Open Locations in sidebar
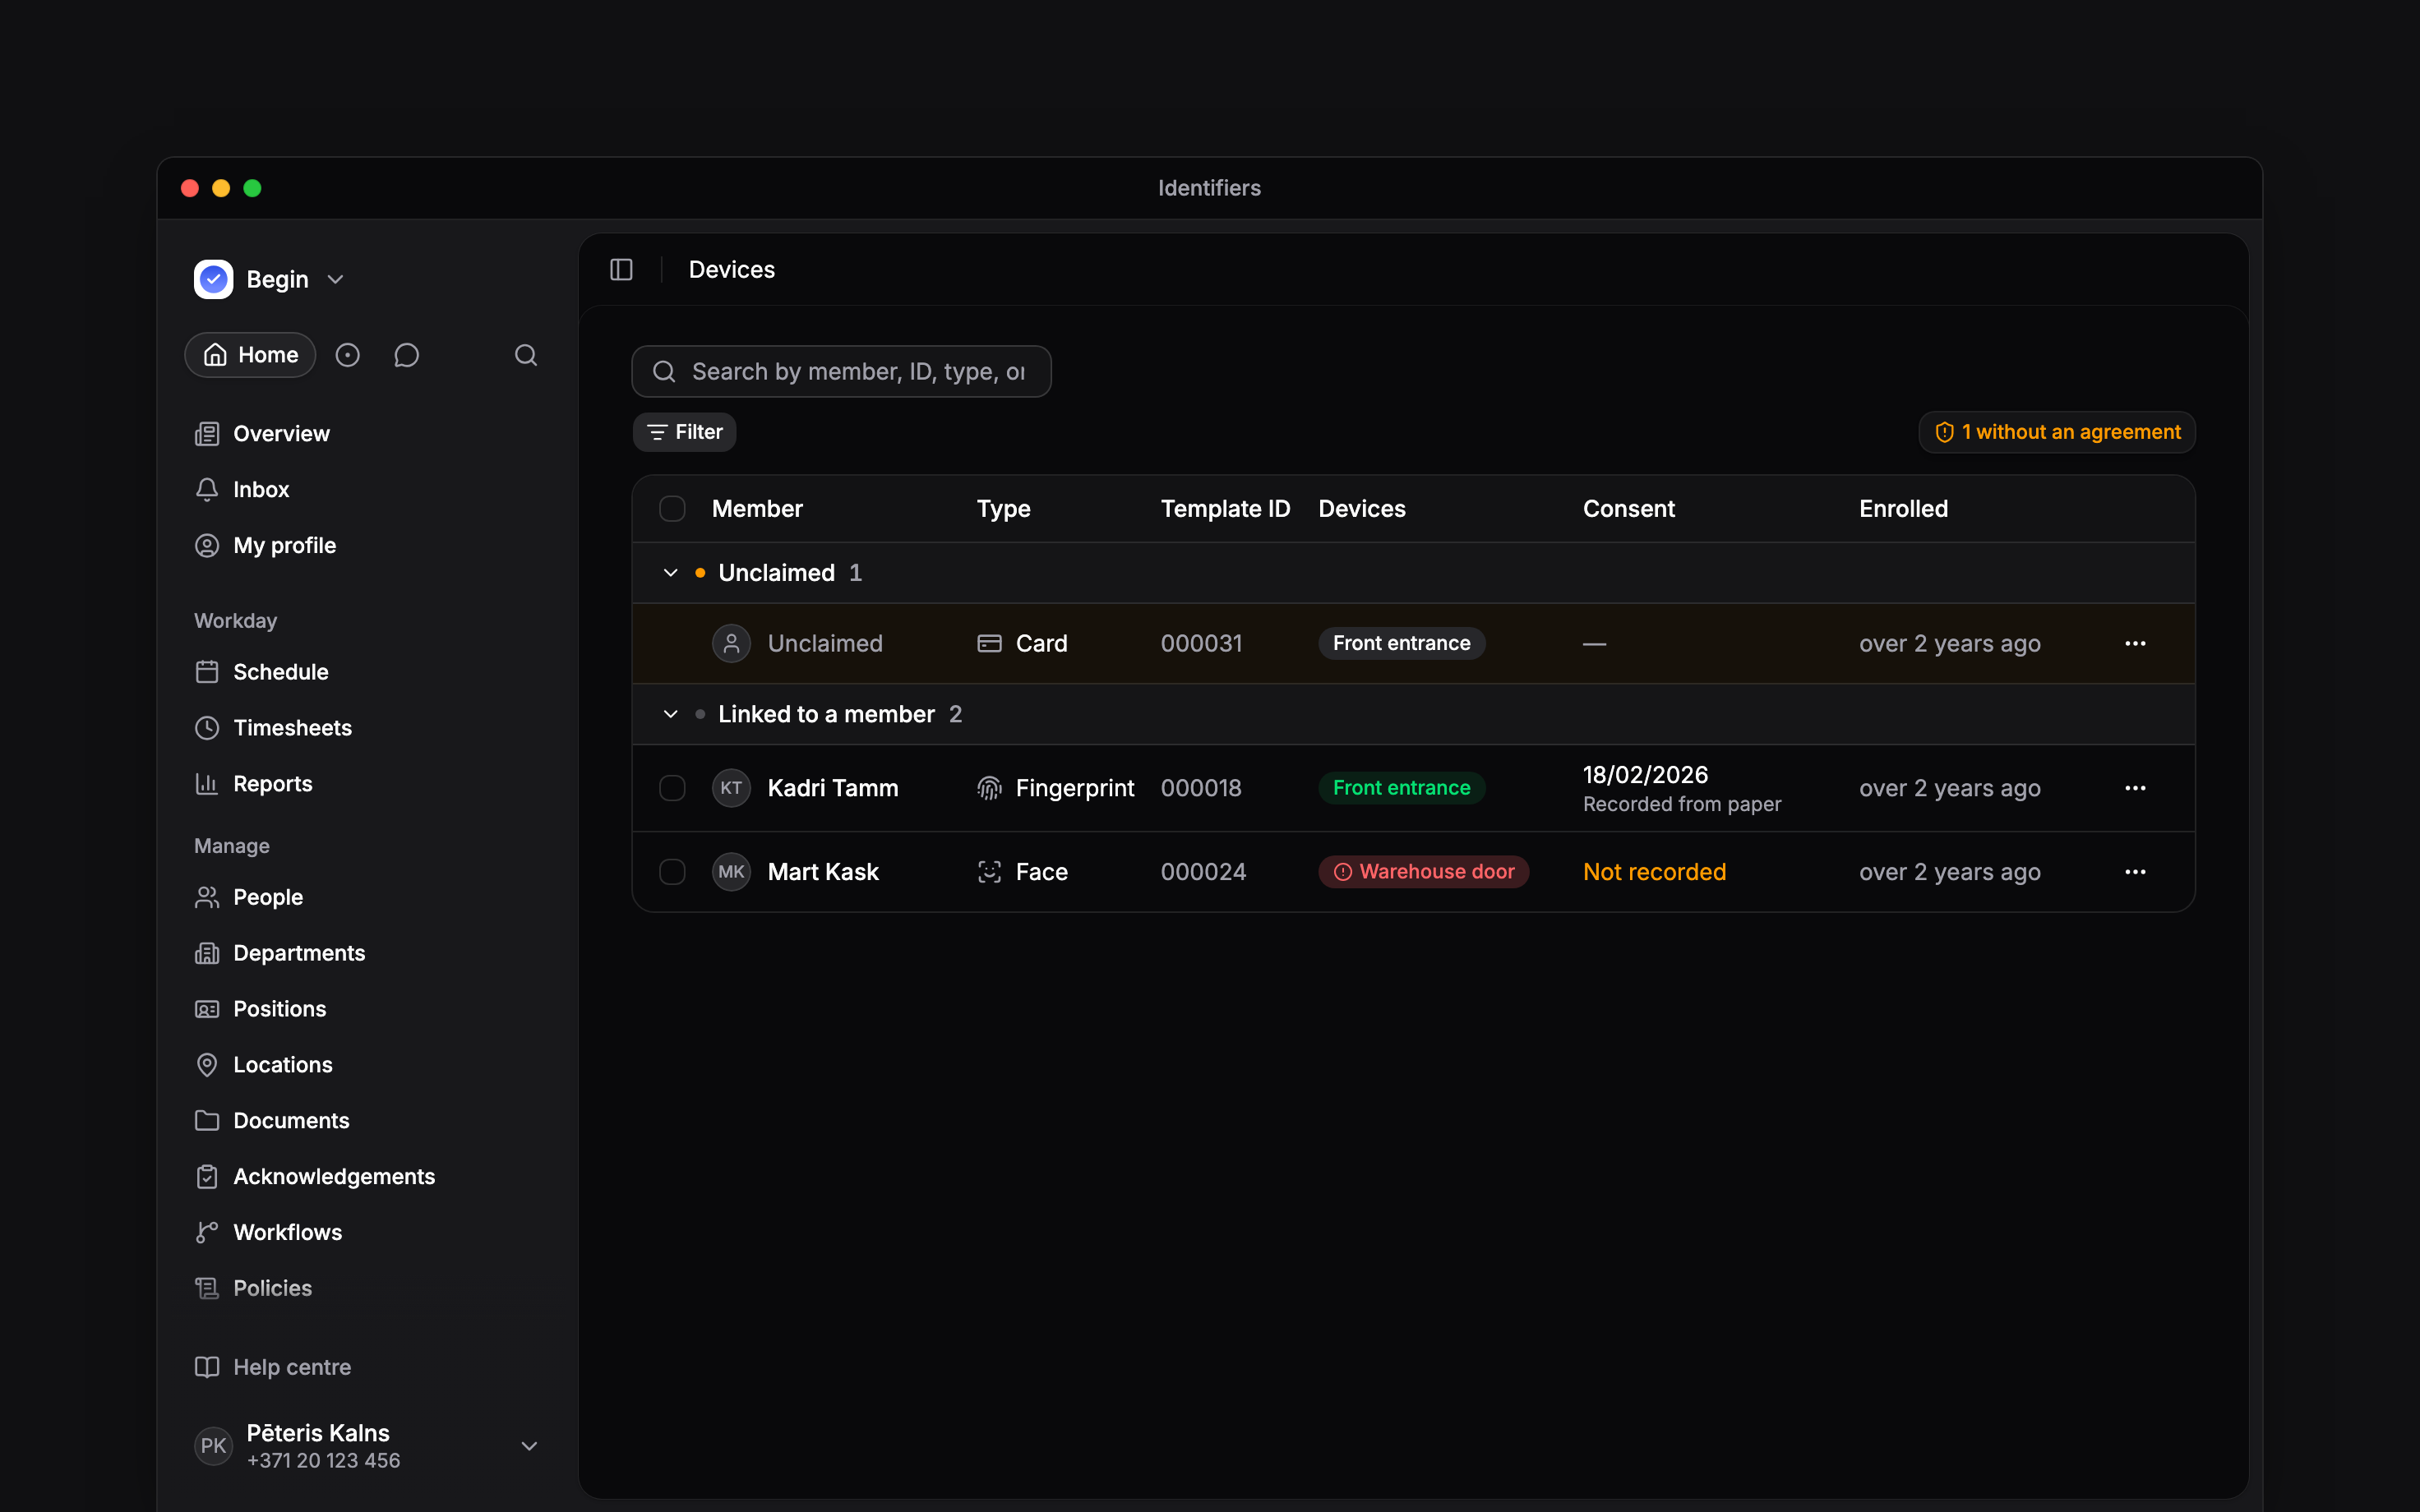 coord(264,1065)
